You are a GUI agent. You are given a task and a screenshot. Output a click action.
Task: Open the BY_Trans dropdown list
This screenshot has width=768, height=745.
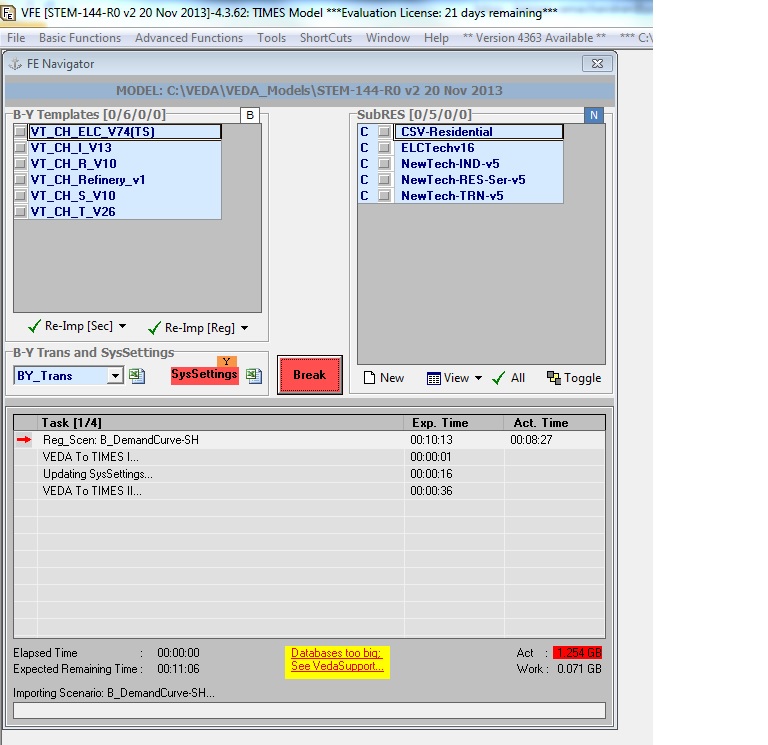[x=115, y=376]
